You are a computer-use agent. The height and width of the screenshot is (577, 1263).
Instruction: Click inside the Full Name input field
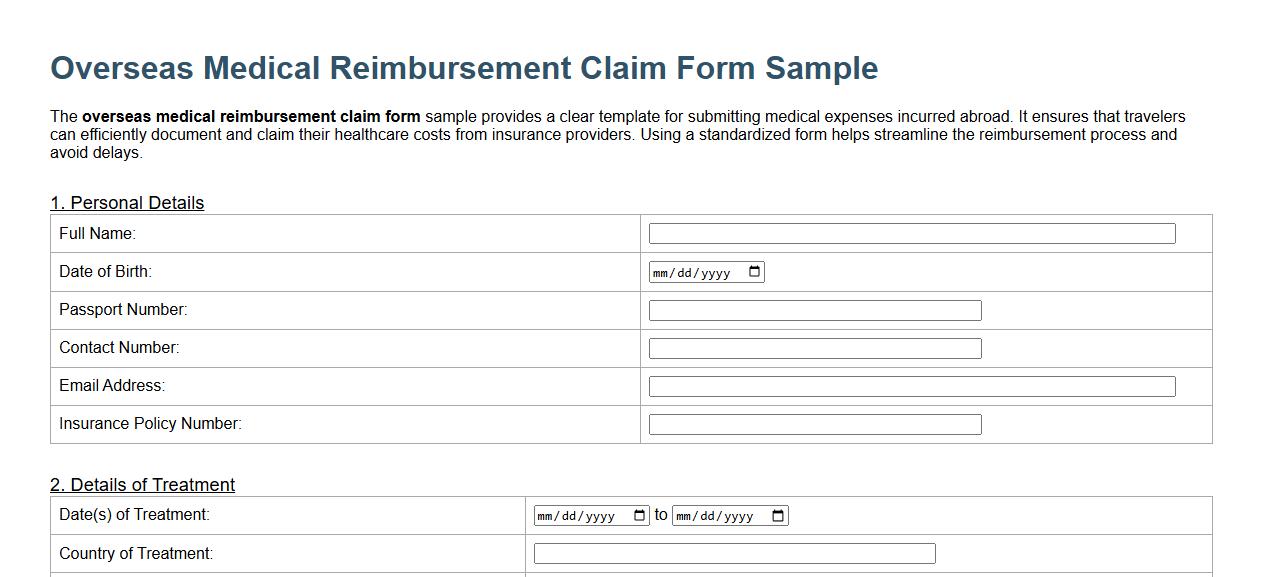pyautogui.click(x=910, y=233)
